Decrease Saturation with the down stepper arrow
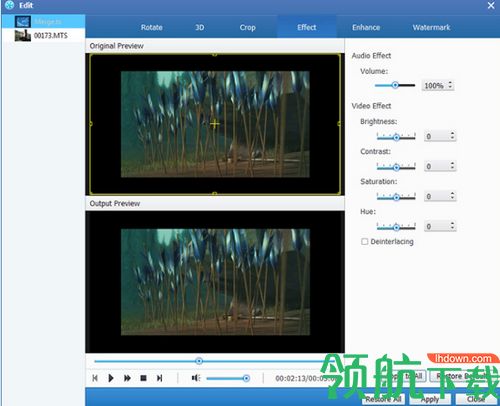 click(x=452, y=198)
